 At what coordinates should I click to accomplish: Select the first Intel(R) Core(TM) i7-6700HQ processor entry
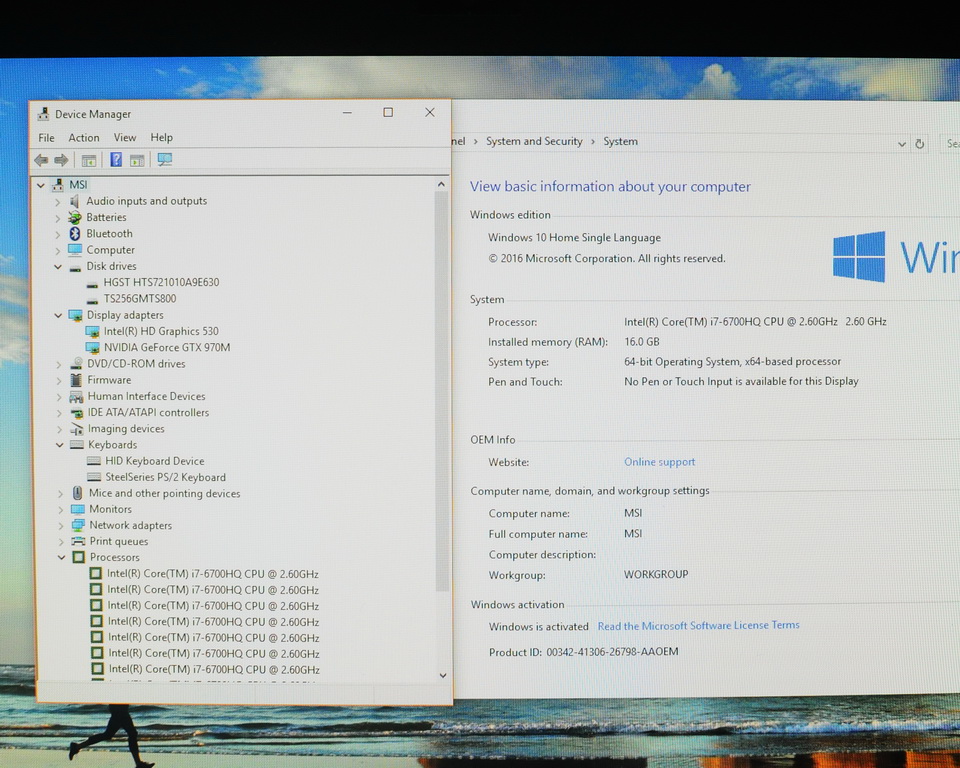click(x=212, y=574)
